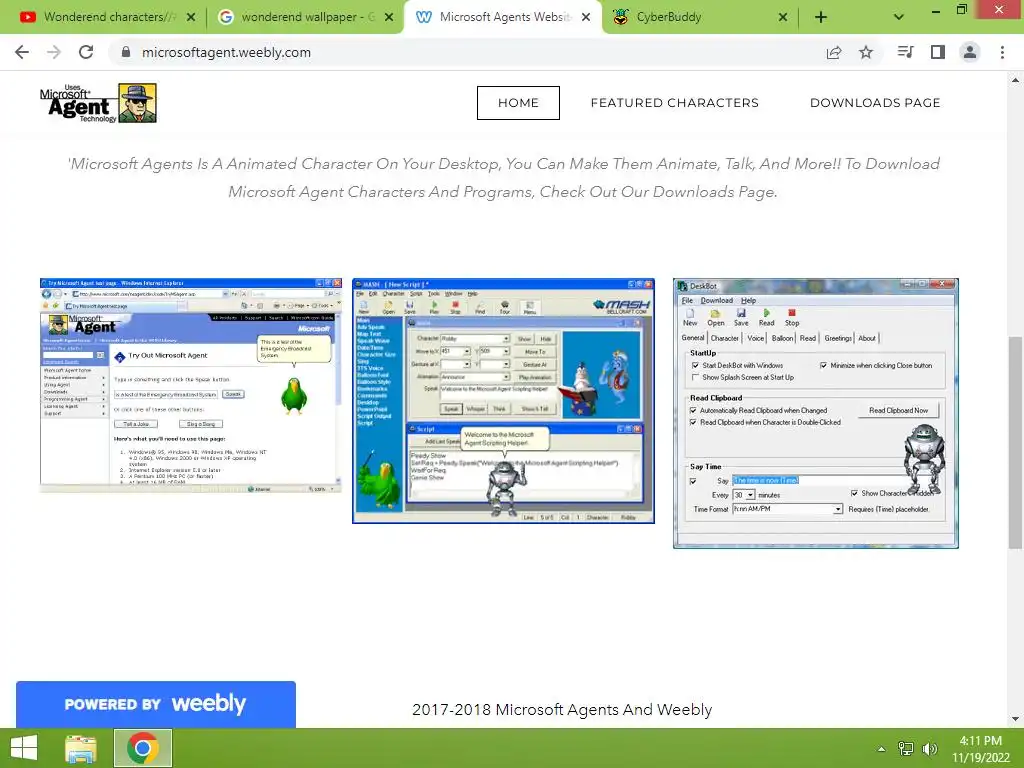This screenshot has width=1024, height=768.
Task: Click the Powered by Weebly banner
Action: tap(155, 704)
